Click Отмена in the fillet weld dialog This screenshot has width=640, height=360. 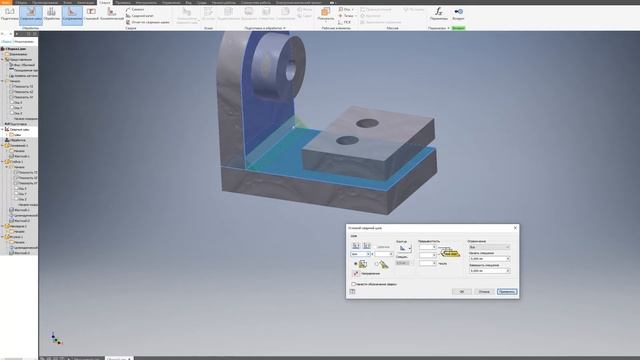(x=484, y=291)
